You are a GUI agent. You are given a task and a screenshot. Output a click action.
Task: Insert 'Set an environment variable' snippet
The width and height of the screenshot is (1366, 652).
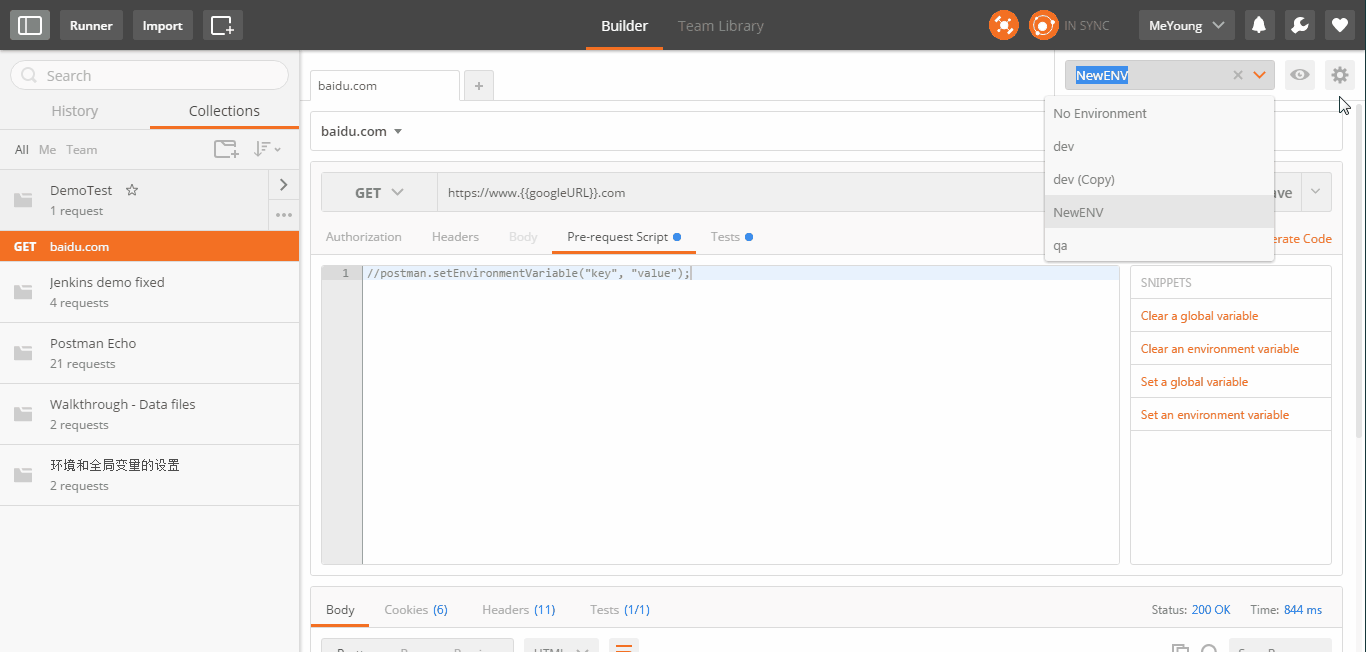click(x=1214, y=415)
